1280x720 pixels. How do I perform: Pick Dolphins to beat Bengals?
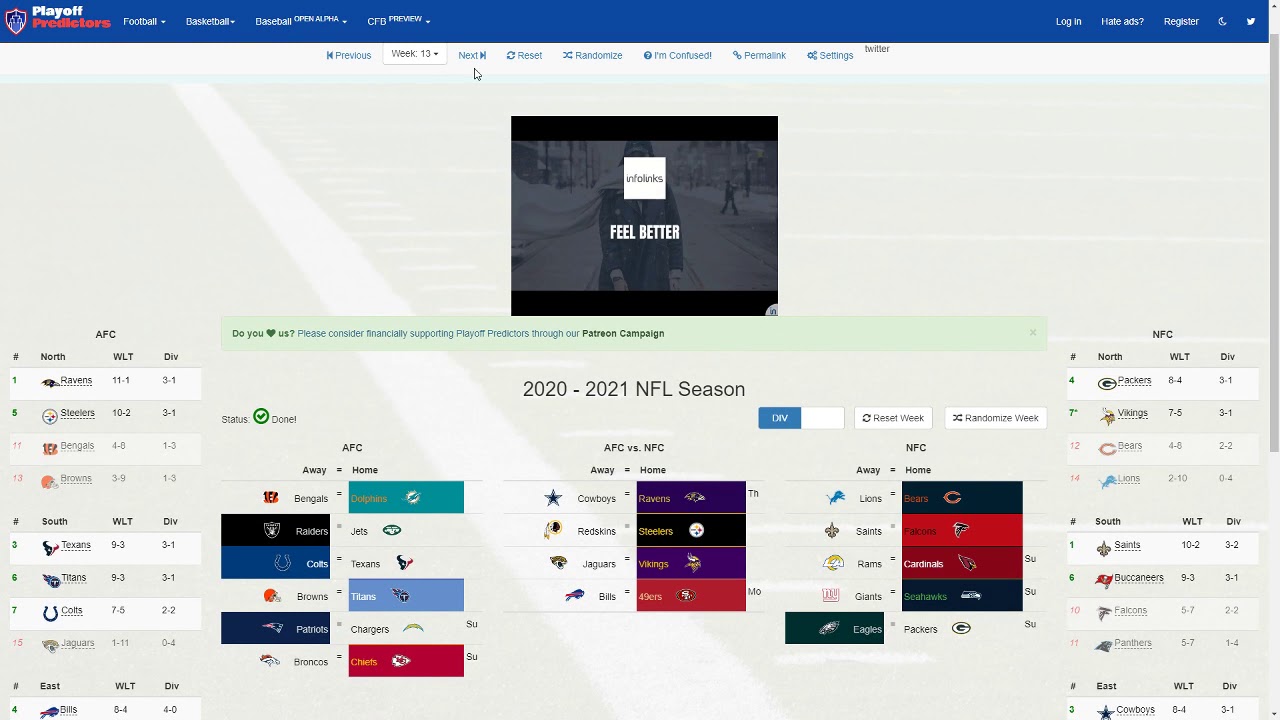click(406, 498)
